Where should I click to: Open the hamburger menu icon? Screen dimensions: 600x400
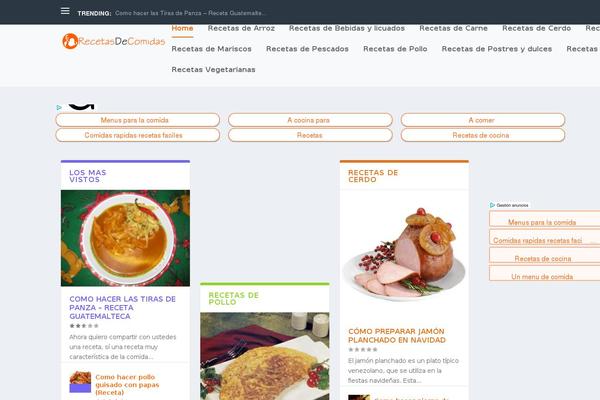coord(65,11)
